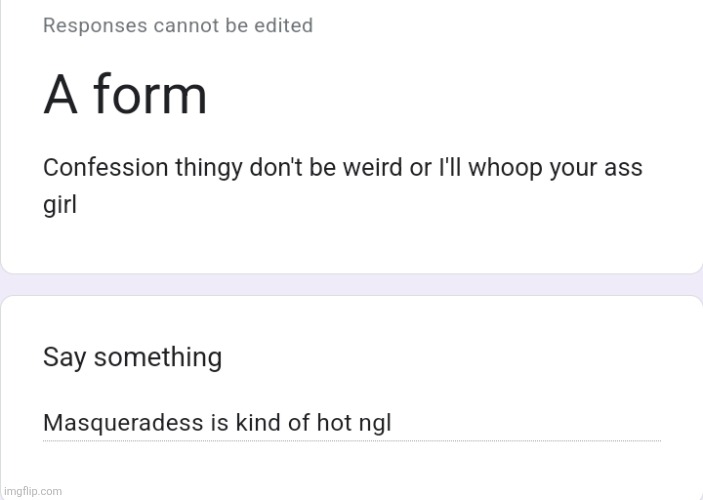Click the word "Confession" in the description
Viewport: 703px width, 500px height.
pyautogui.click(x=105, y=168)
